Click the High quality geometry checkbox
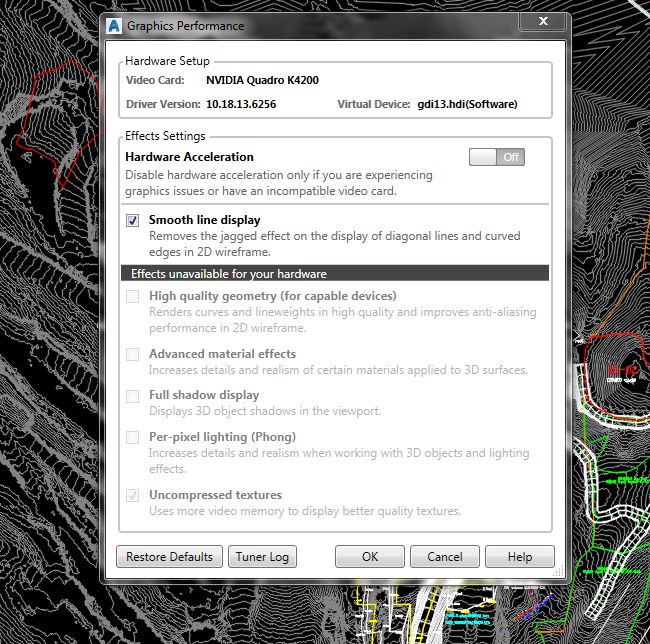The width and height of the screenshot is (650, 644). click(x=133, y=296)
